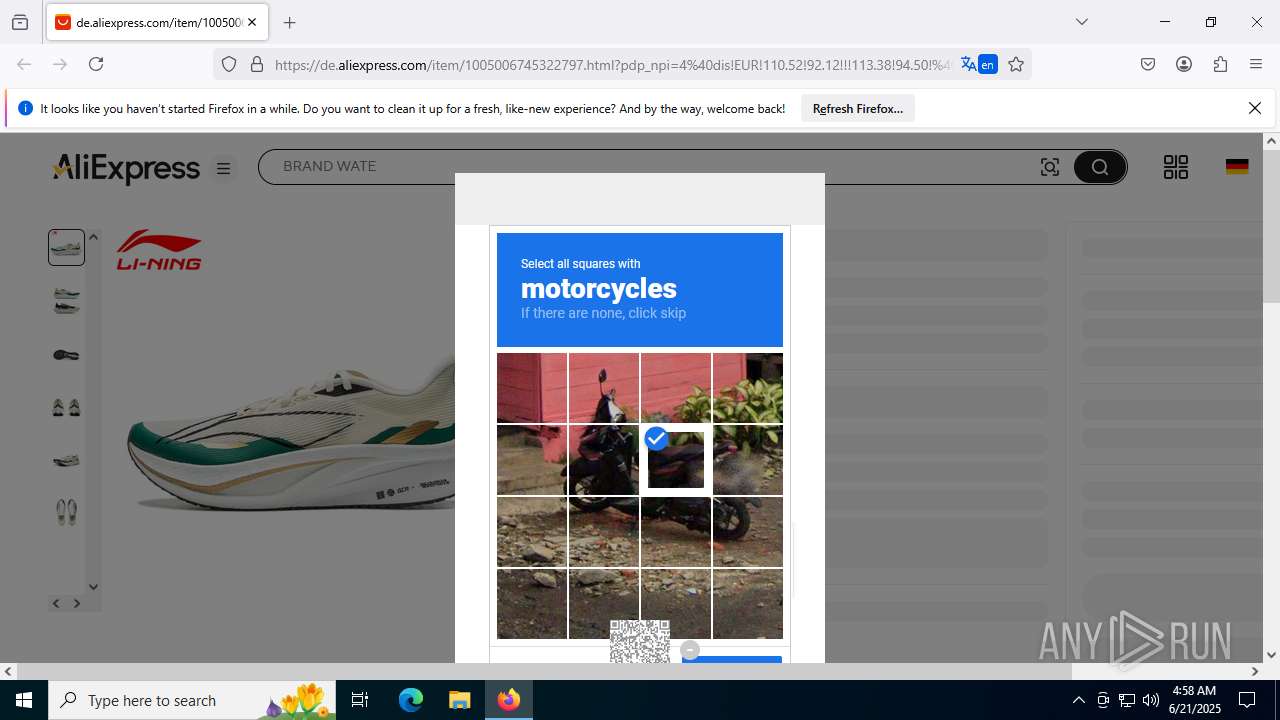
Task: Open the Windows notification center
Action: point(1247,700)
